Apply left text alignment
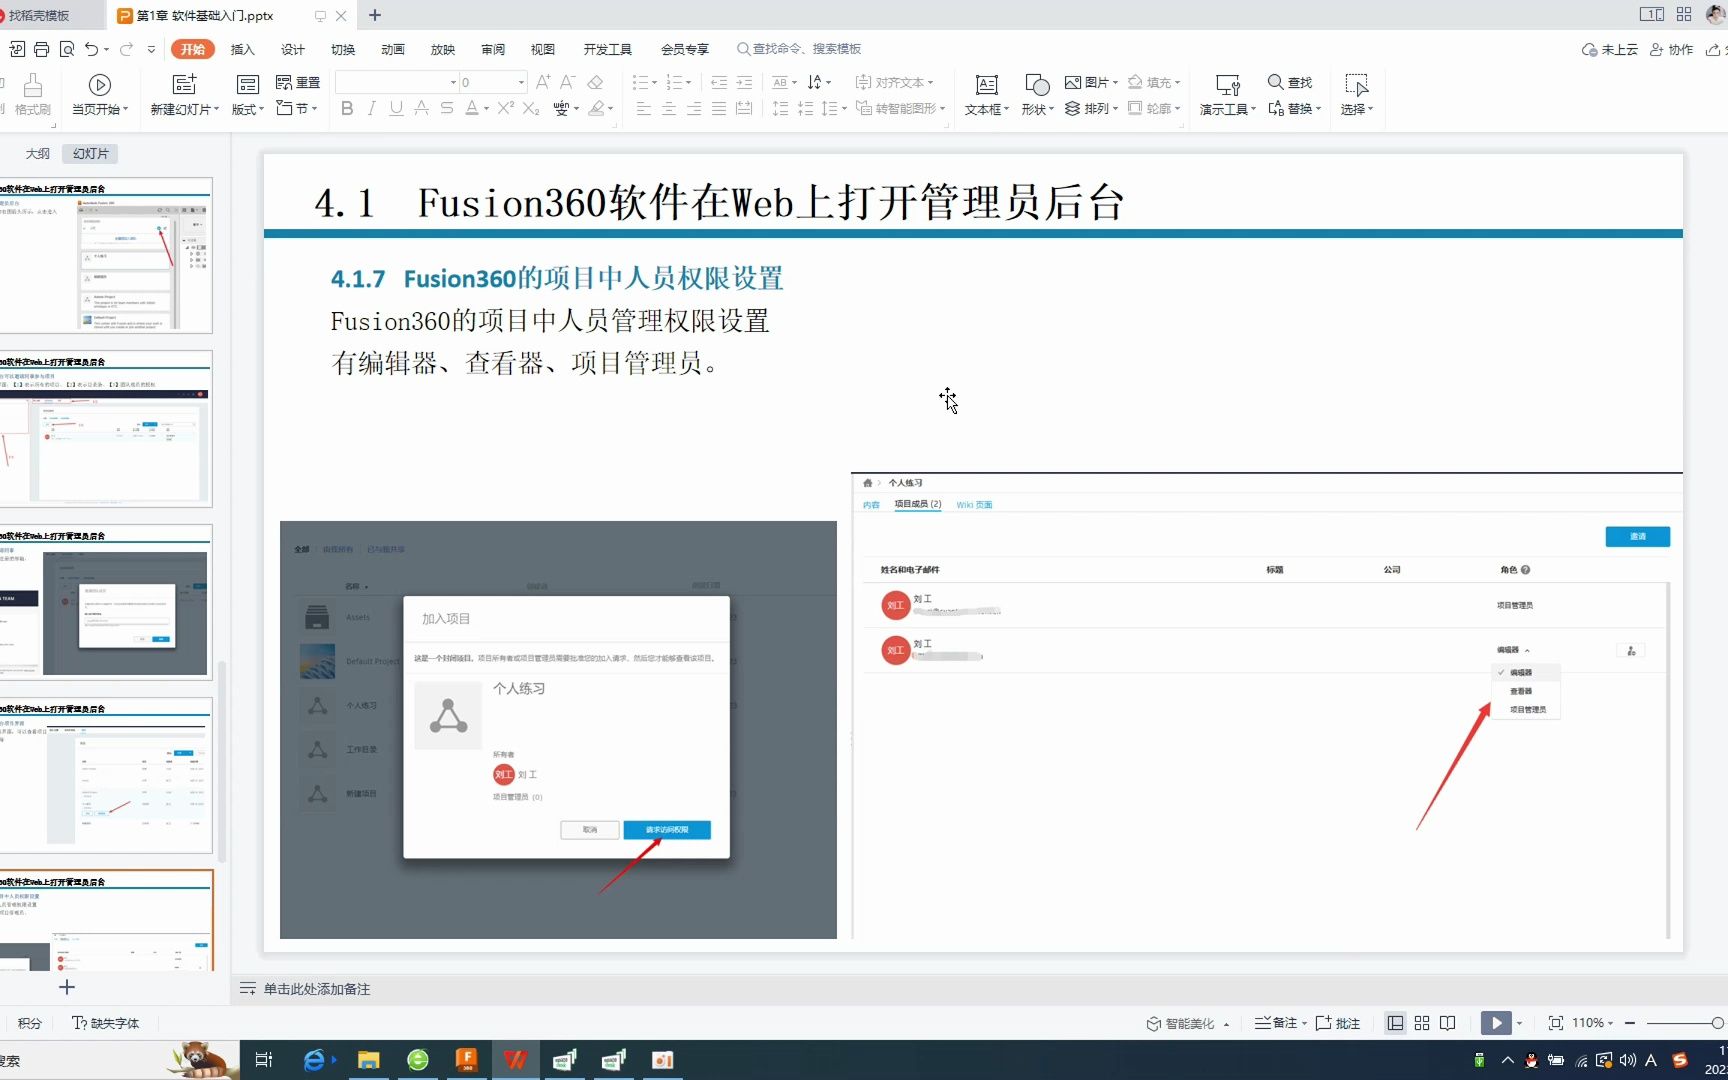Image resolution: width=1728 pixels, height=1080 pixels. pos(644,108)
